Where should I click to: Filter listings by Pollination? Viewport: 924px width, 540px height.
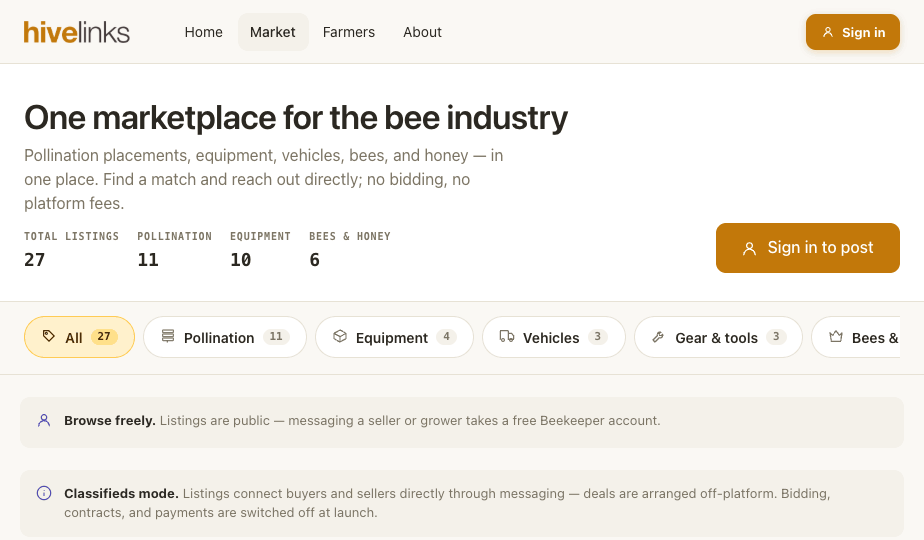[225, 337]
